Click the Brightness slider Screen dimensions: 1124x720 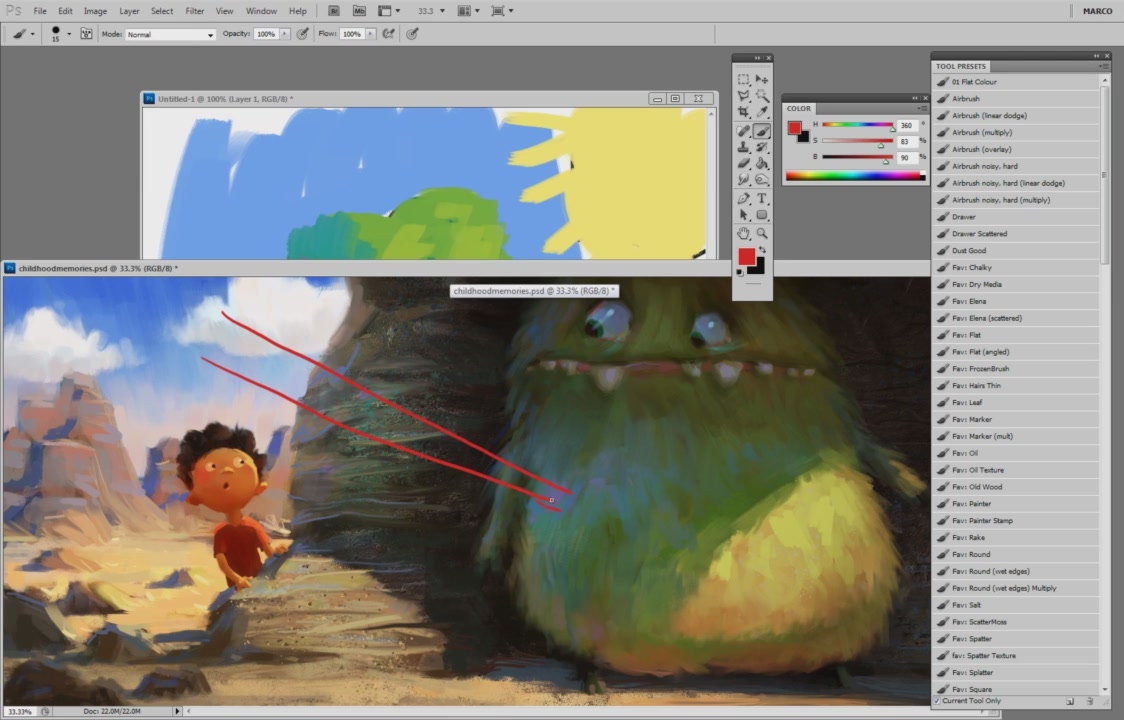[x=857, y=156]
